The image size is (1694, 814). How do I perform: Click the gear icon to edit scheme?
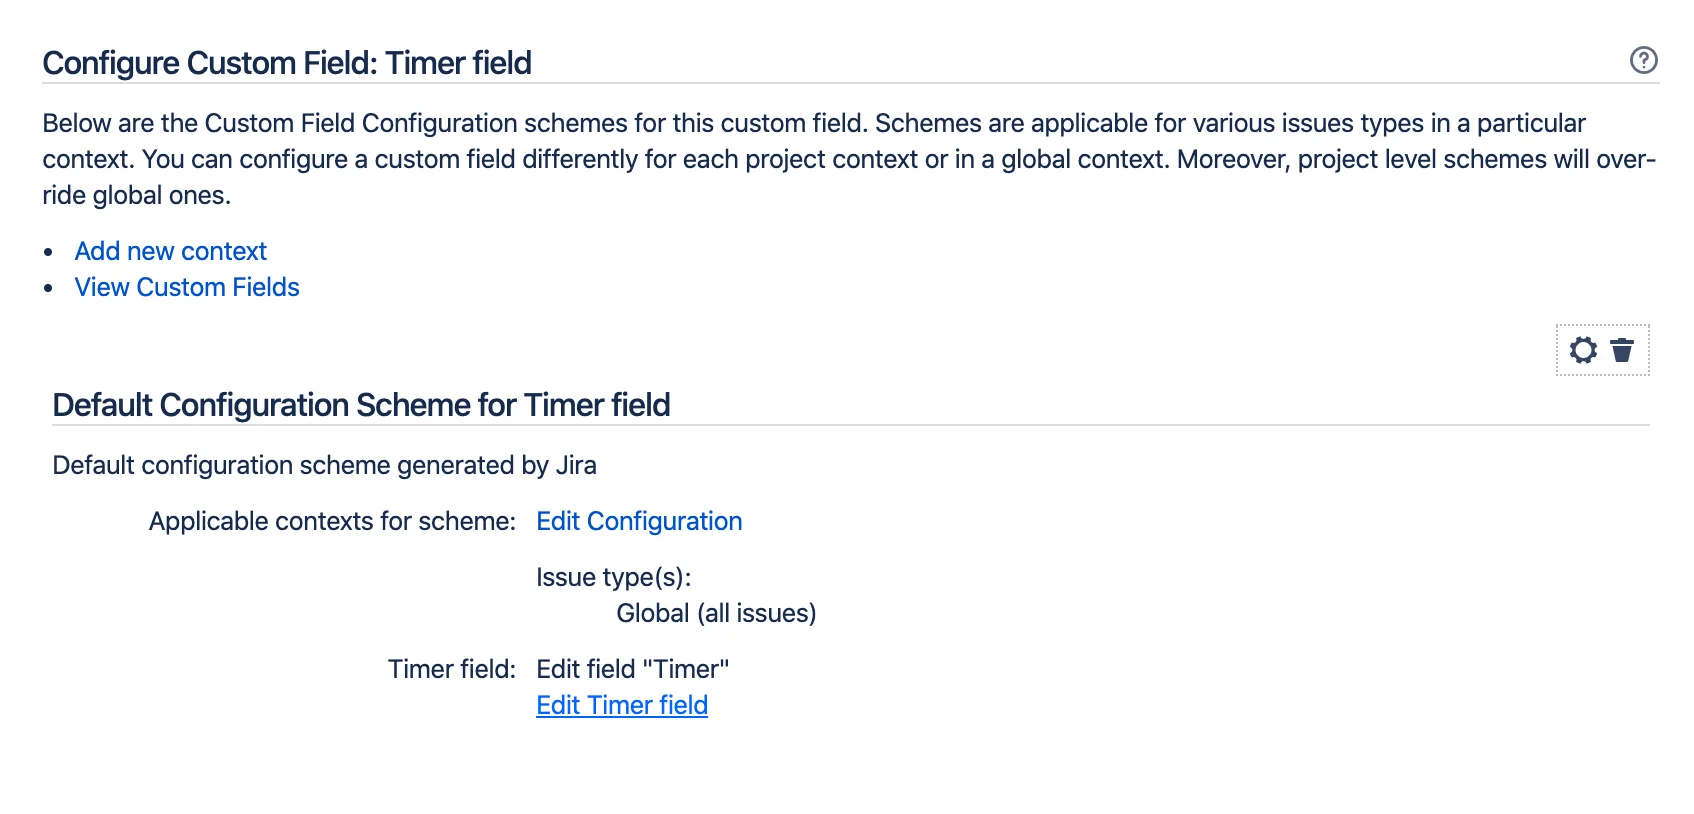click(x=1583, y=350)
